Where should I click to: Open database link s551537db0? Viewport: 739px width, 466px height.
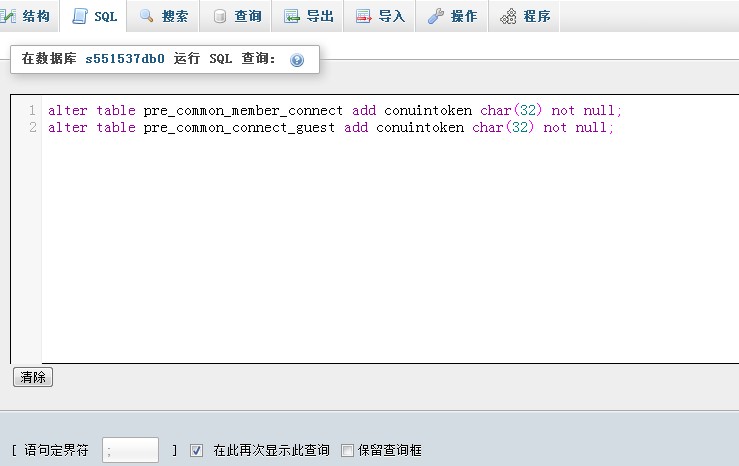click(x=125, y=58)
